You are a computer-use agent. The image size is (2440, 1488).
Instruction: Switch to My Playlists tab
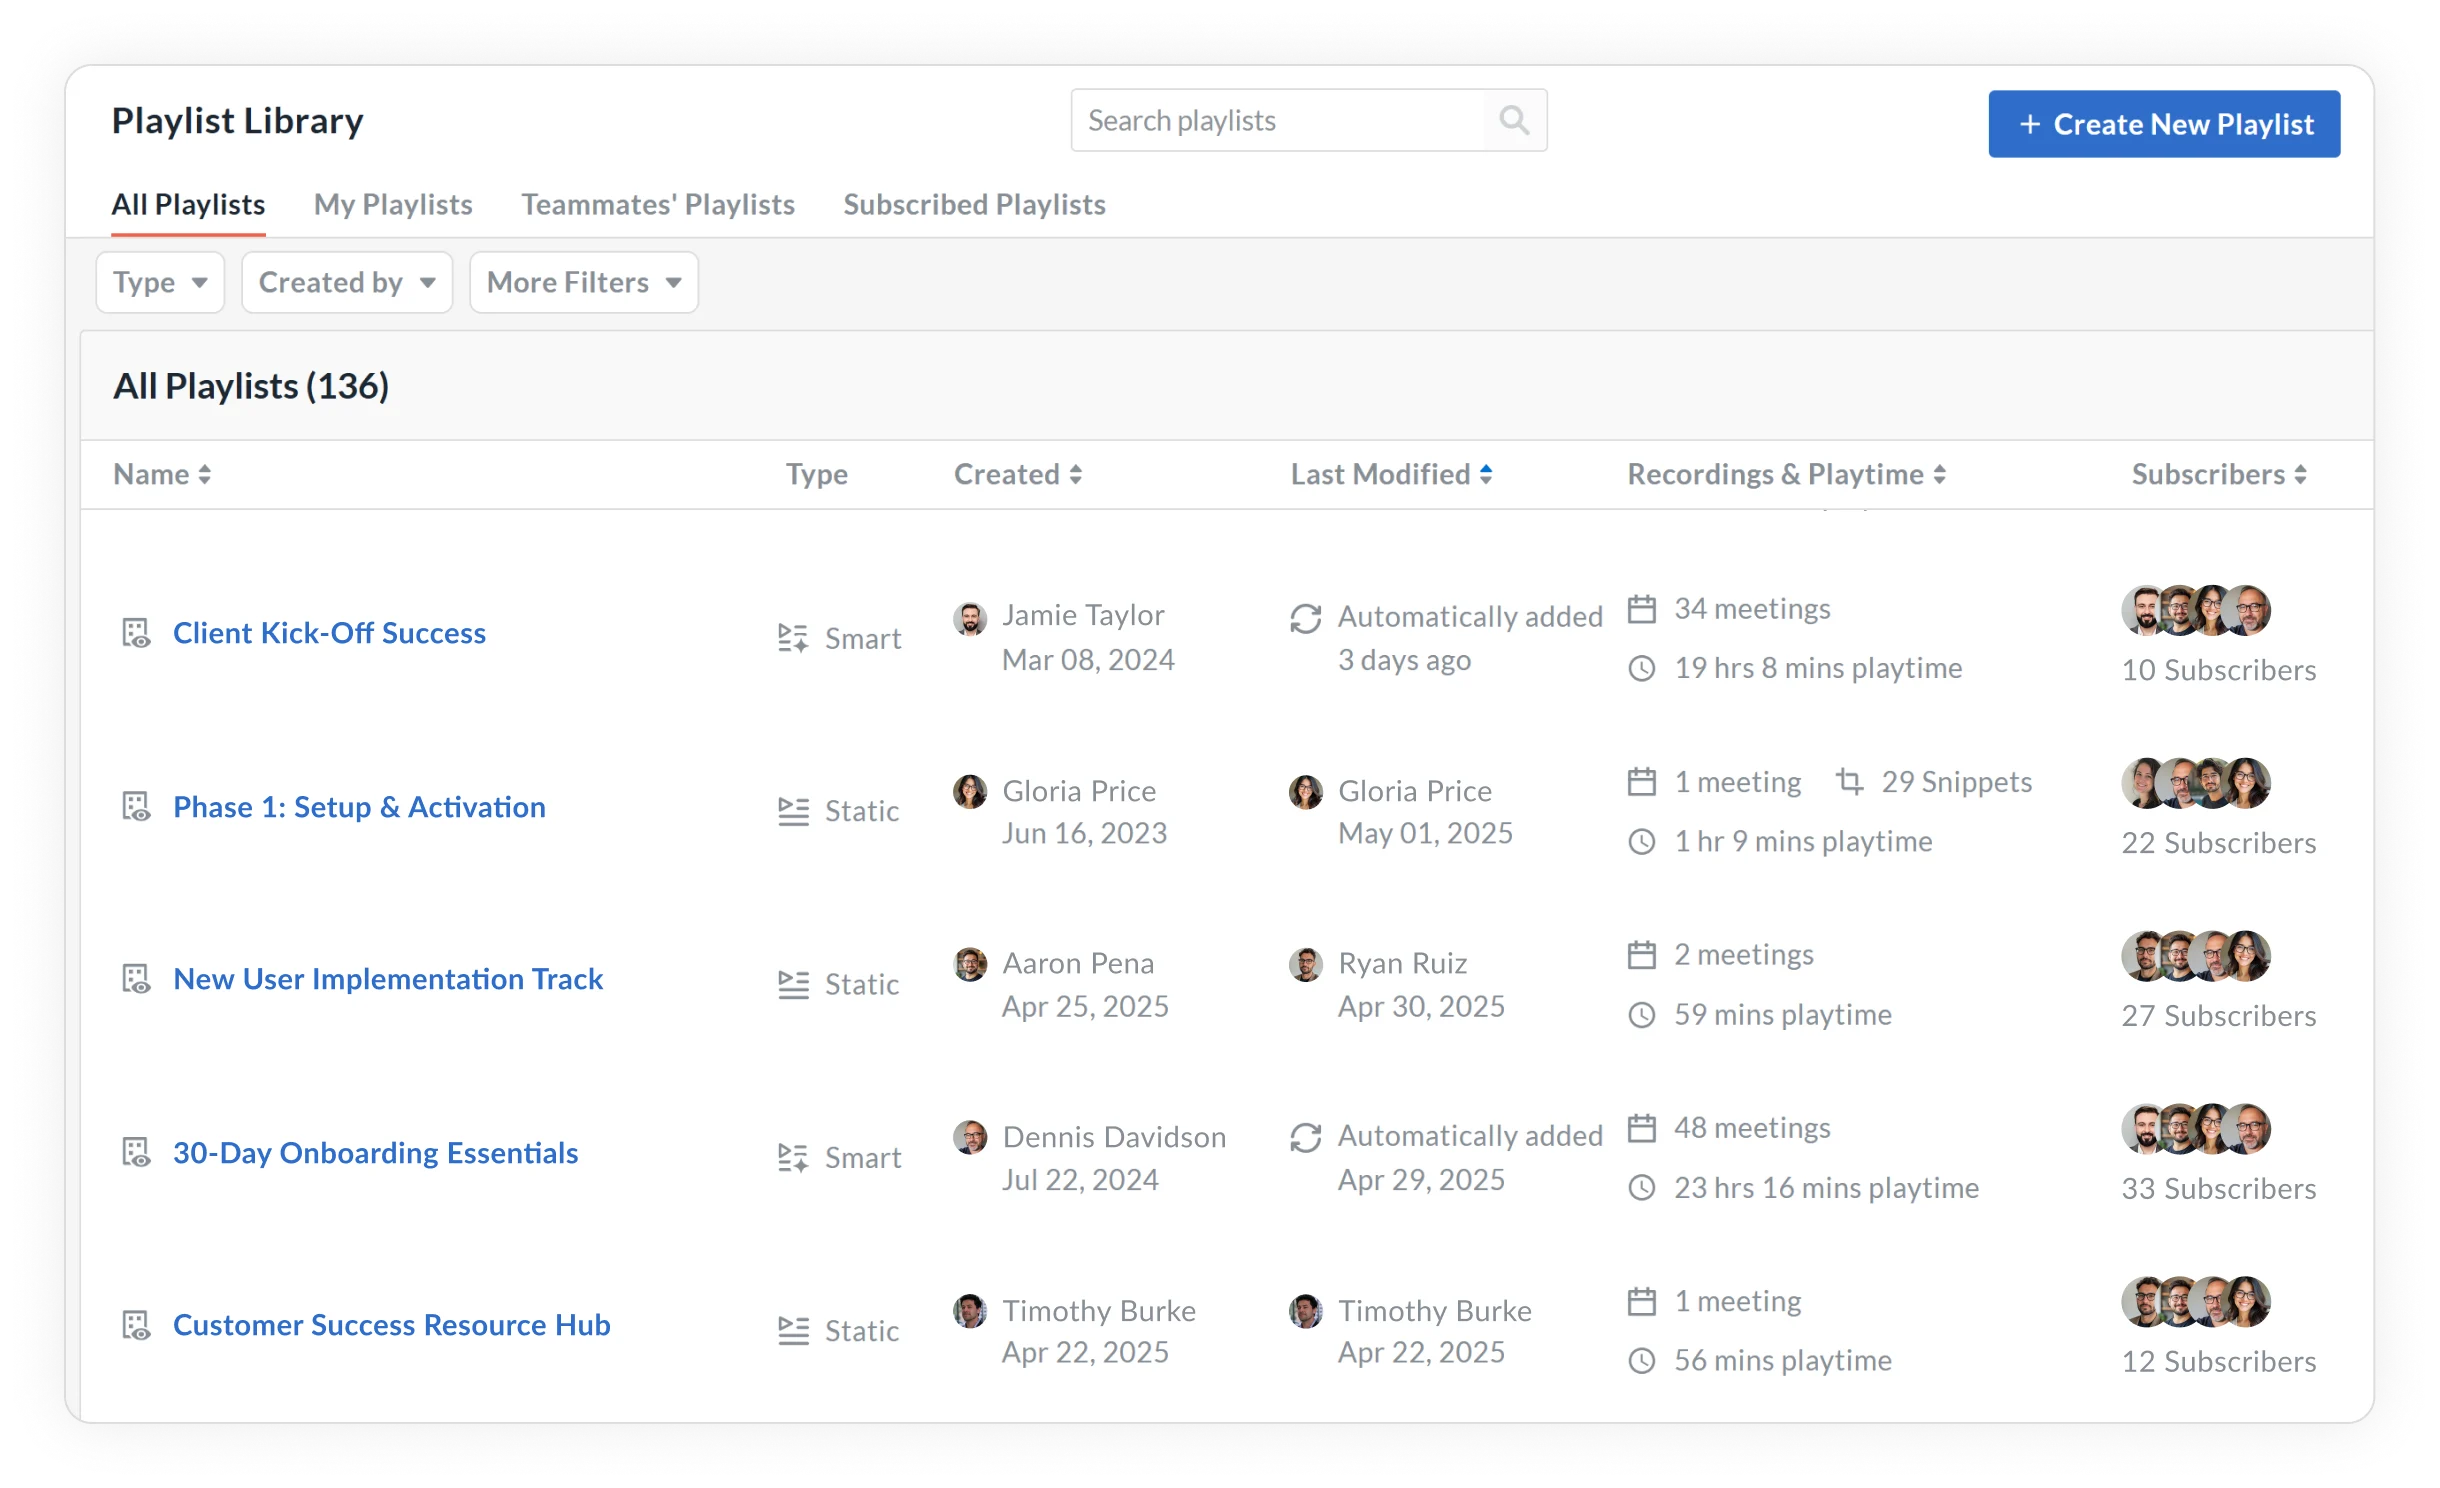pos(393,205)
